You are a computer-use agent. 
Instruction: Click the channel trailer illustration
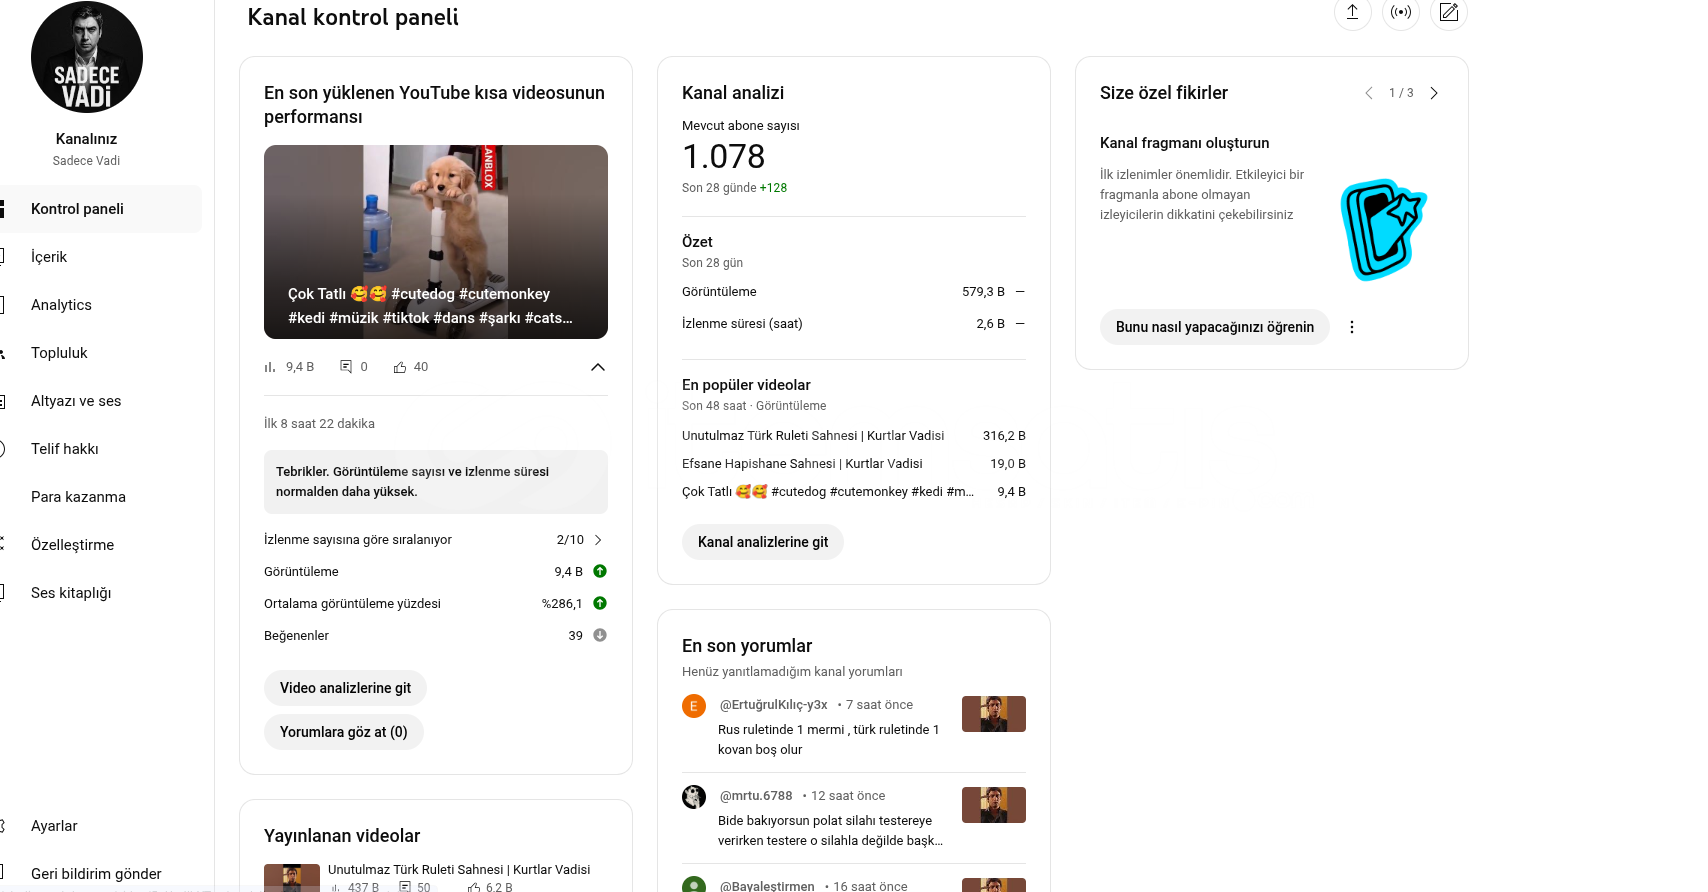1383,230
